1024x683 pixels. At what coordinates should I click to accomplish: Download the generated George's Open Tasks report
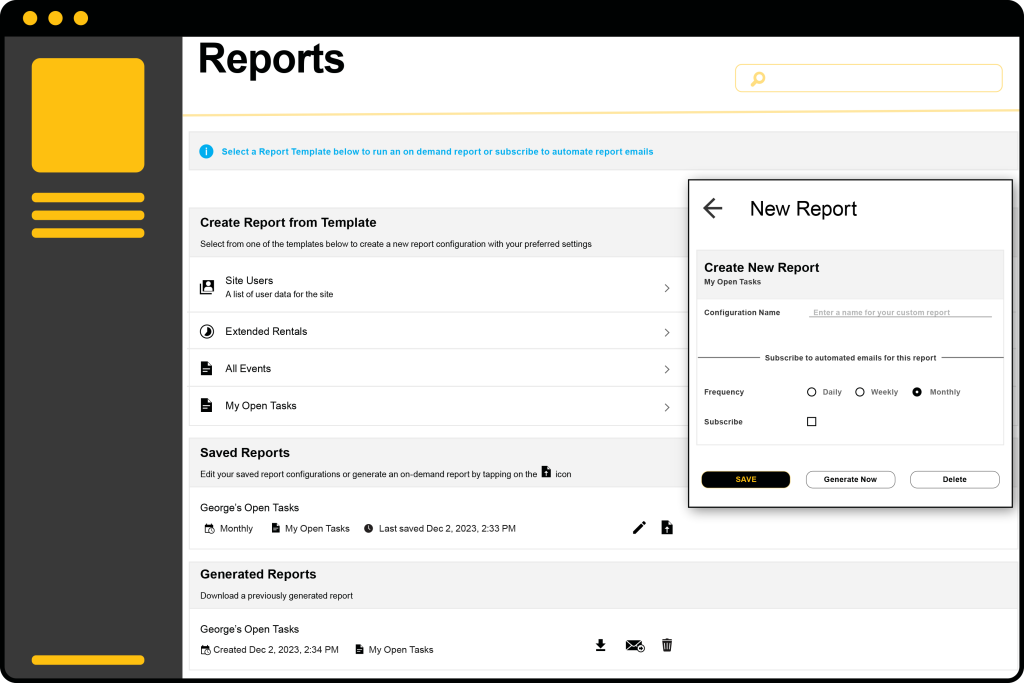(600, 645)
